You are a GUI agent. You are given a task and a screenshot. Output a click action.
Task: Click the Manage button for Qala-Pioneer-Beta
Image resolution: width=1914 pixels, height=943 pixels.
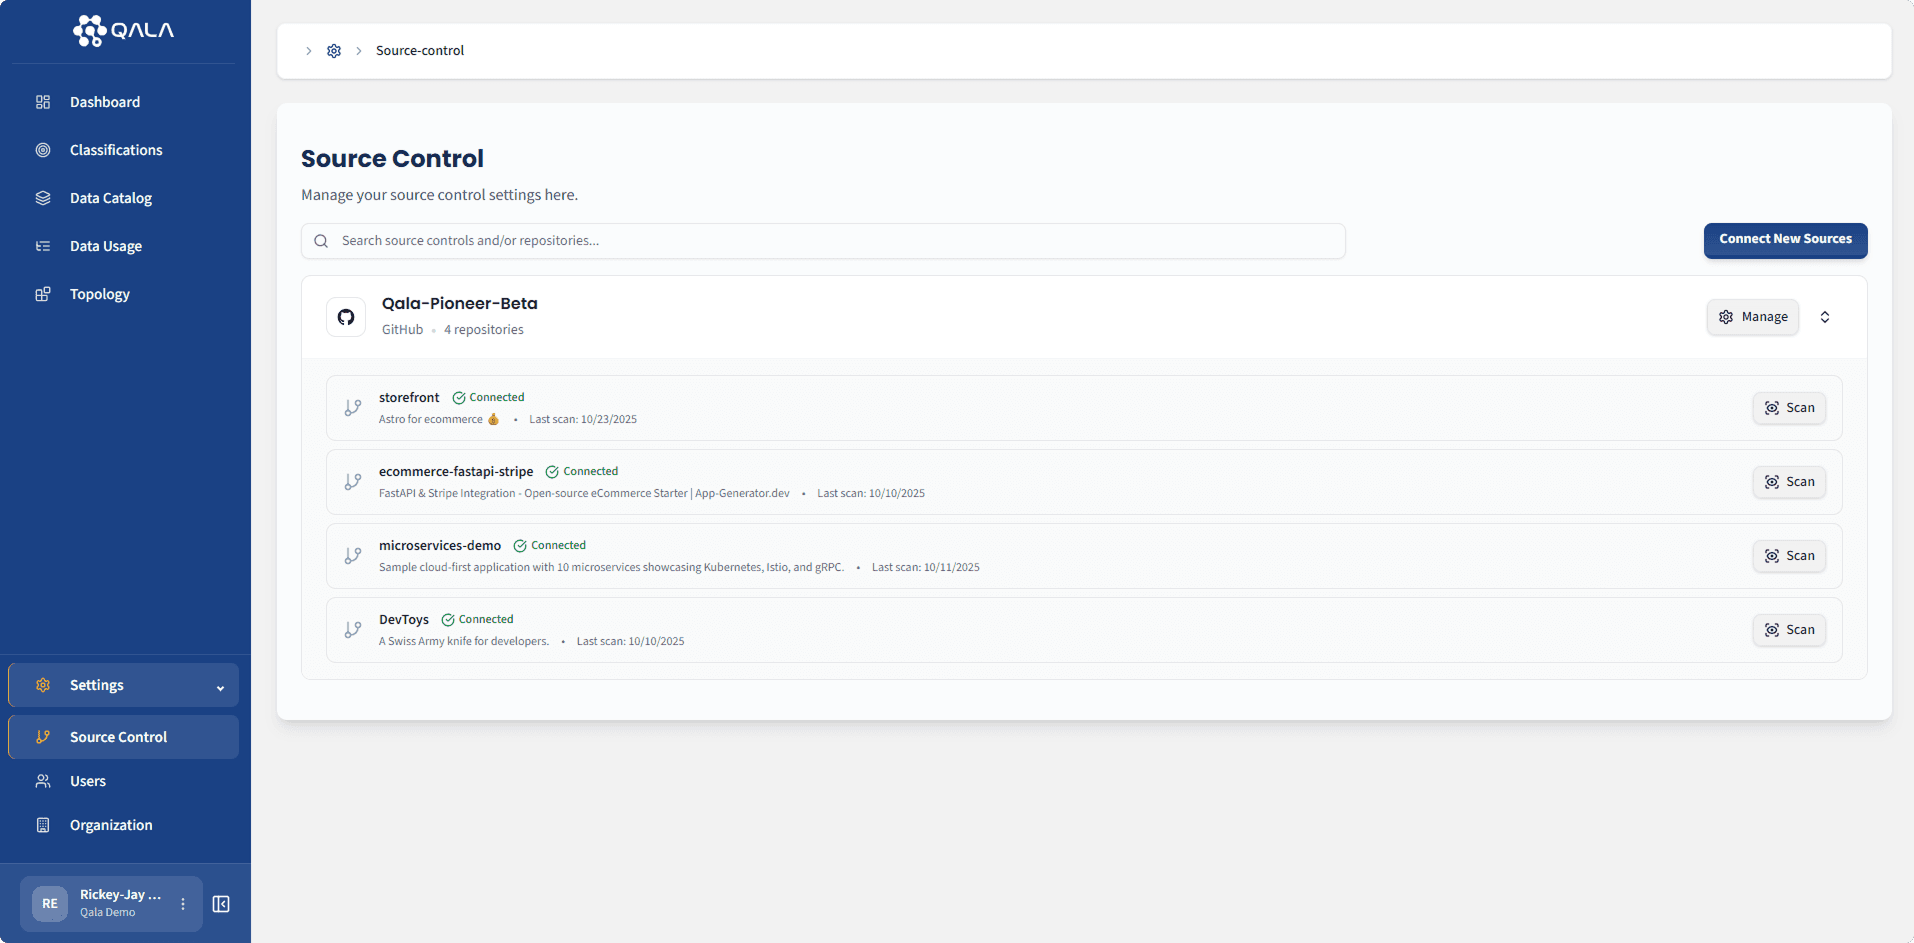(1752, 316)
